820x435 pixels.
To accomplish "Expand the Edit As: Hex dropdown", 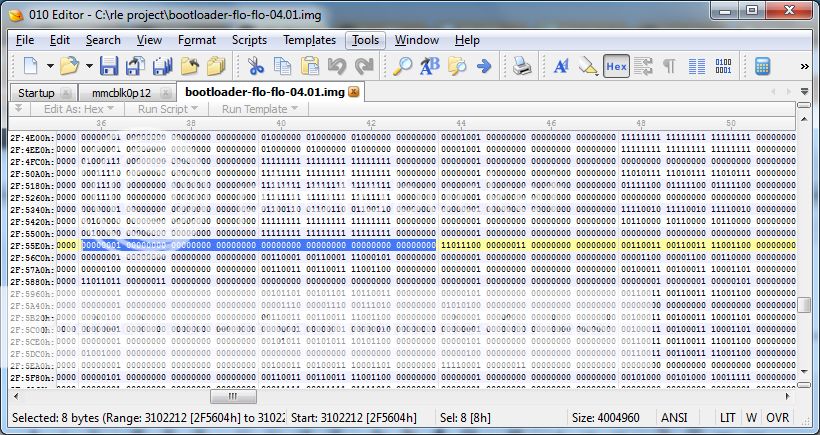I will point(79,108).
